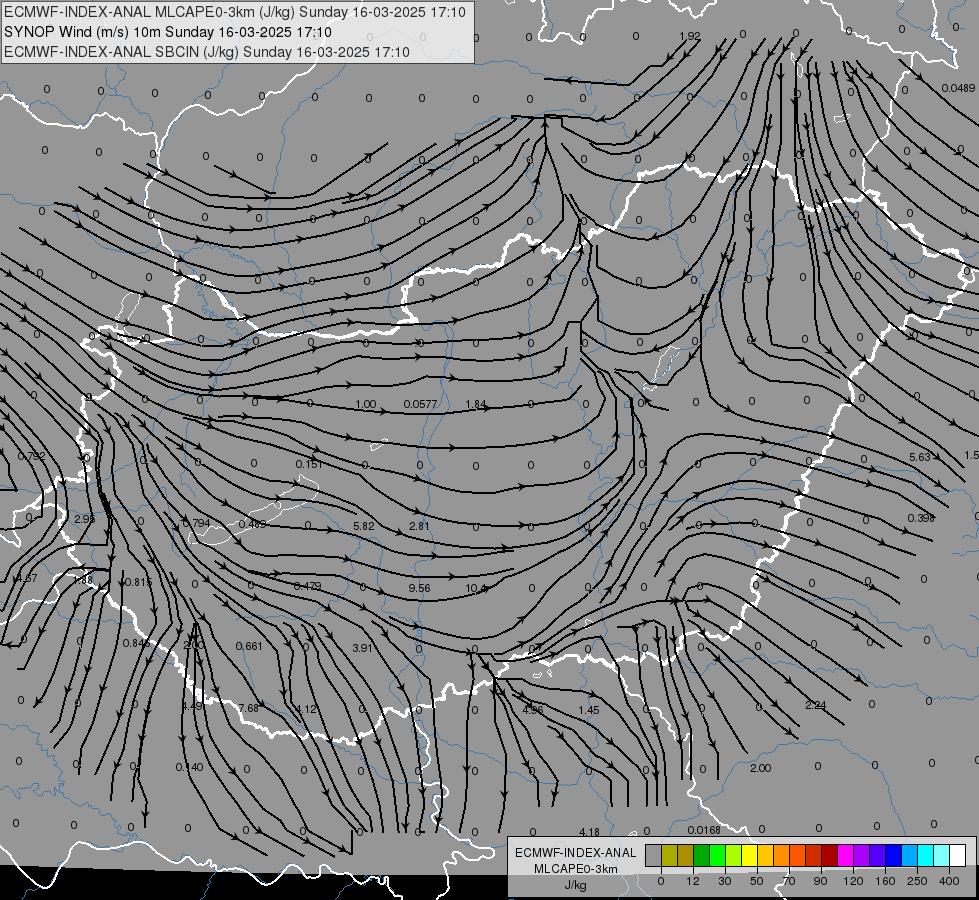Select the dark green legend swatch
This screenshot has width=979, height=900.
[x=701, y=856]
